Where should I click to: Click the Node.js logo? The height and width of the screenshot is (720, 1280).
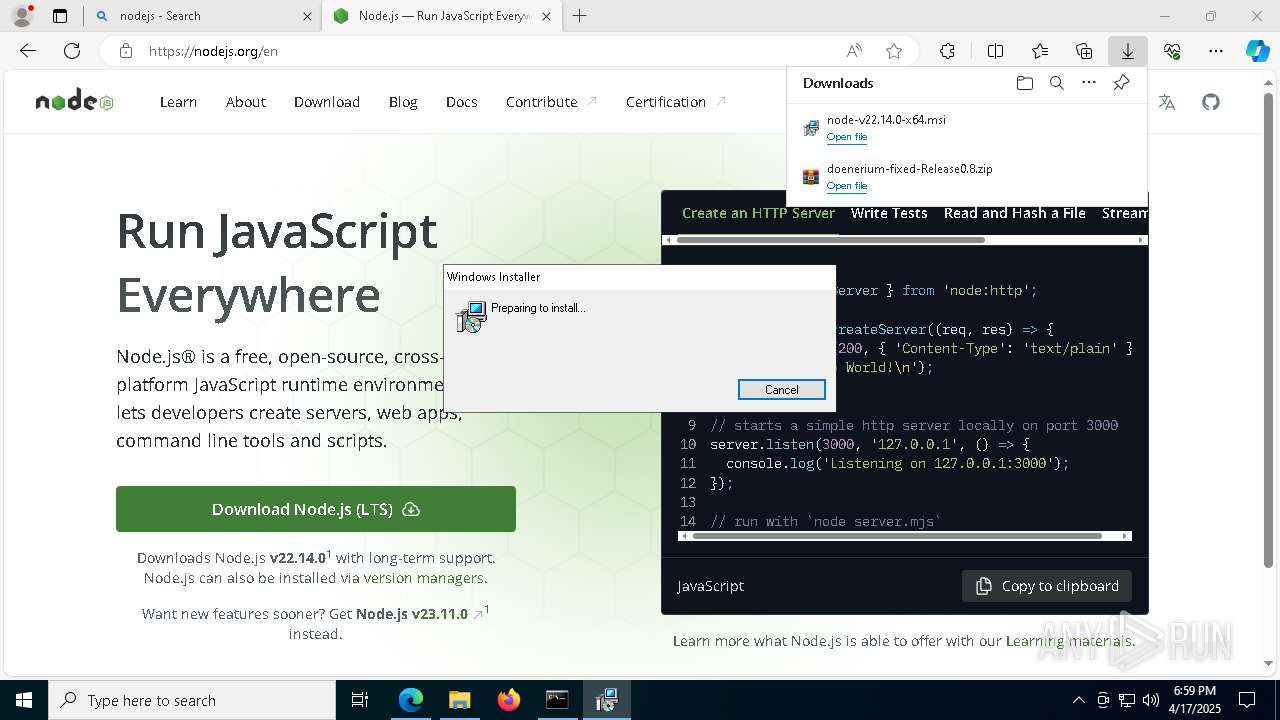[x=75, y=101]
